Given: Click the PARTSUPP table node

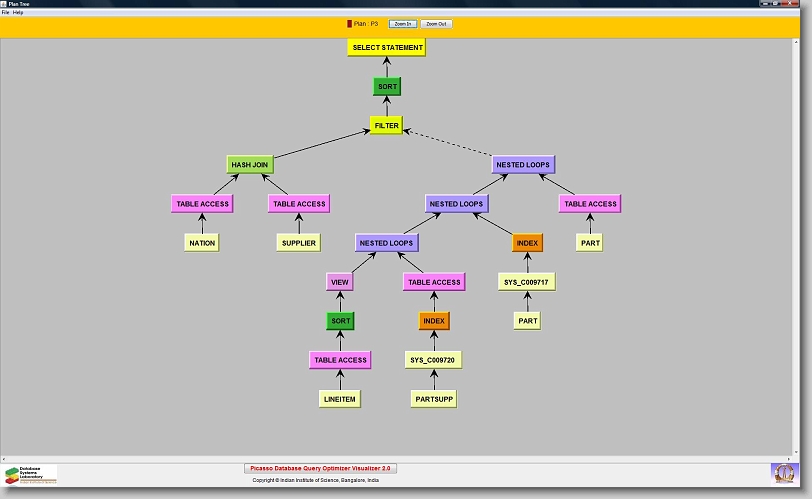Looking at the screenshot, I should pyautogui.click(x=434, y=398).
